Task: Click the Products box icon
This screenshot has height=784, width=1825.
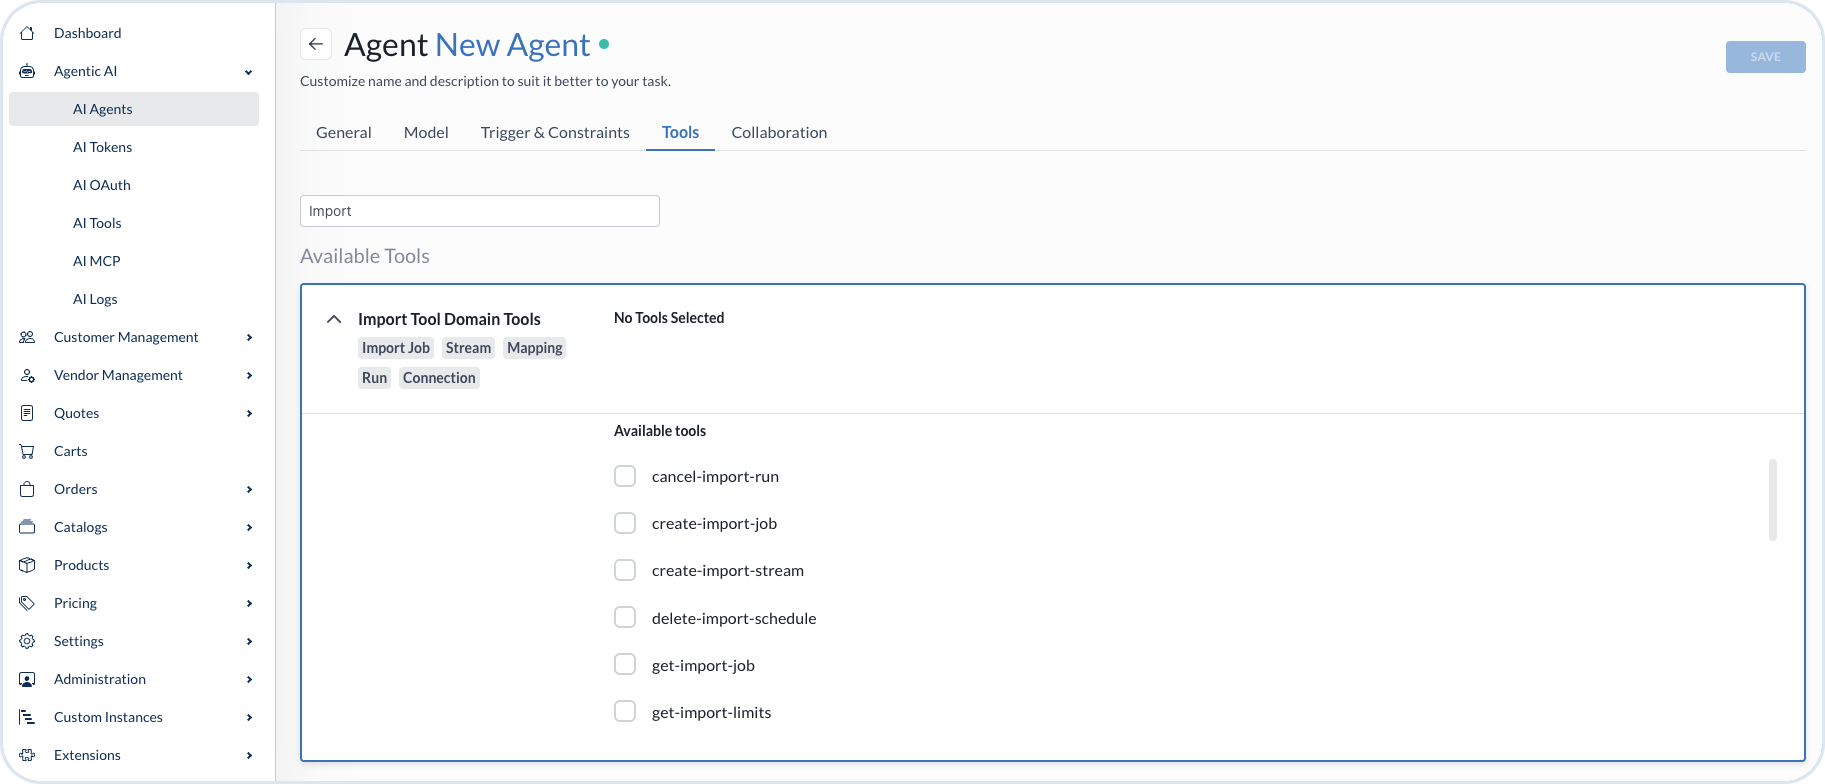Action: pos(27,565)
